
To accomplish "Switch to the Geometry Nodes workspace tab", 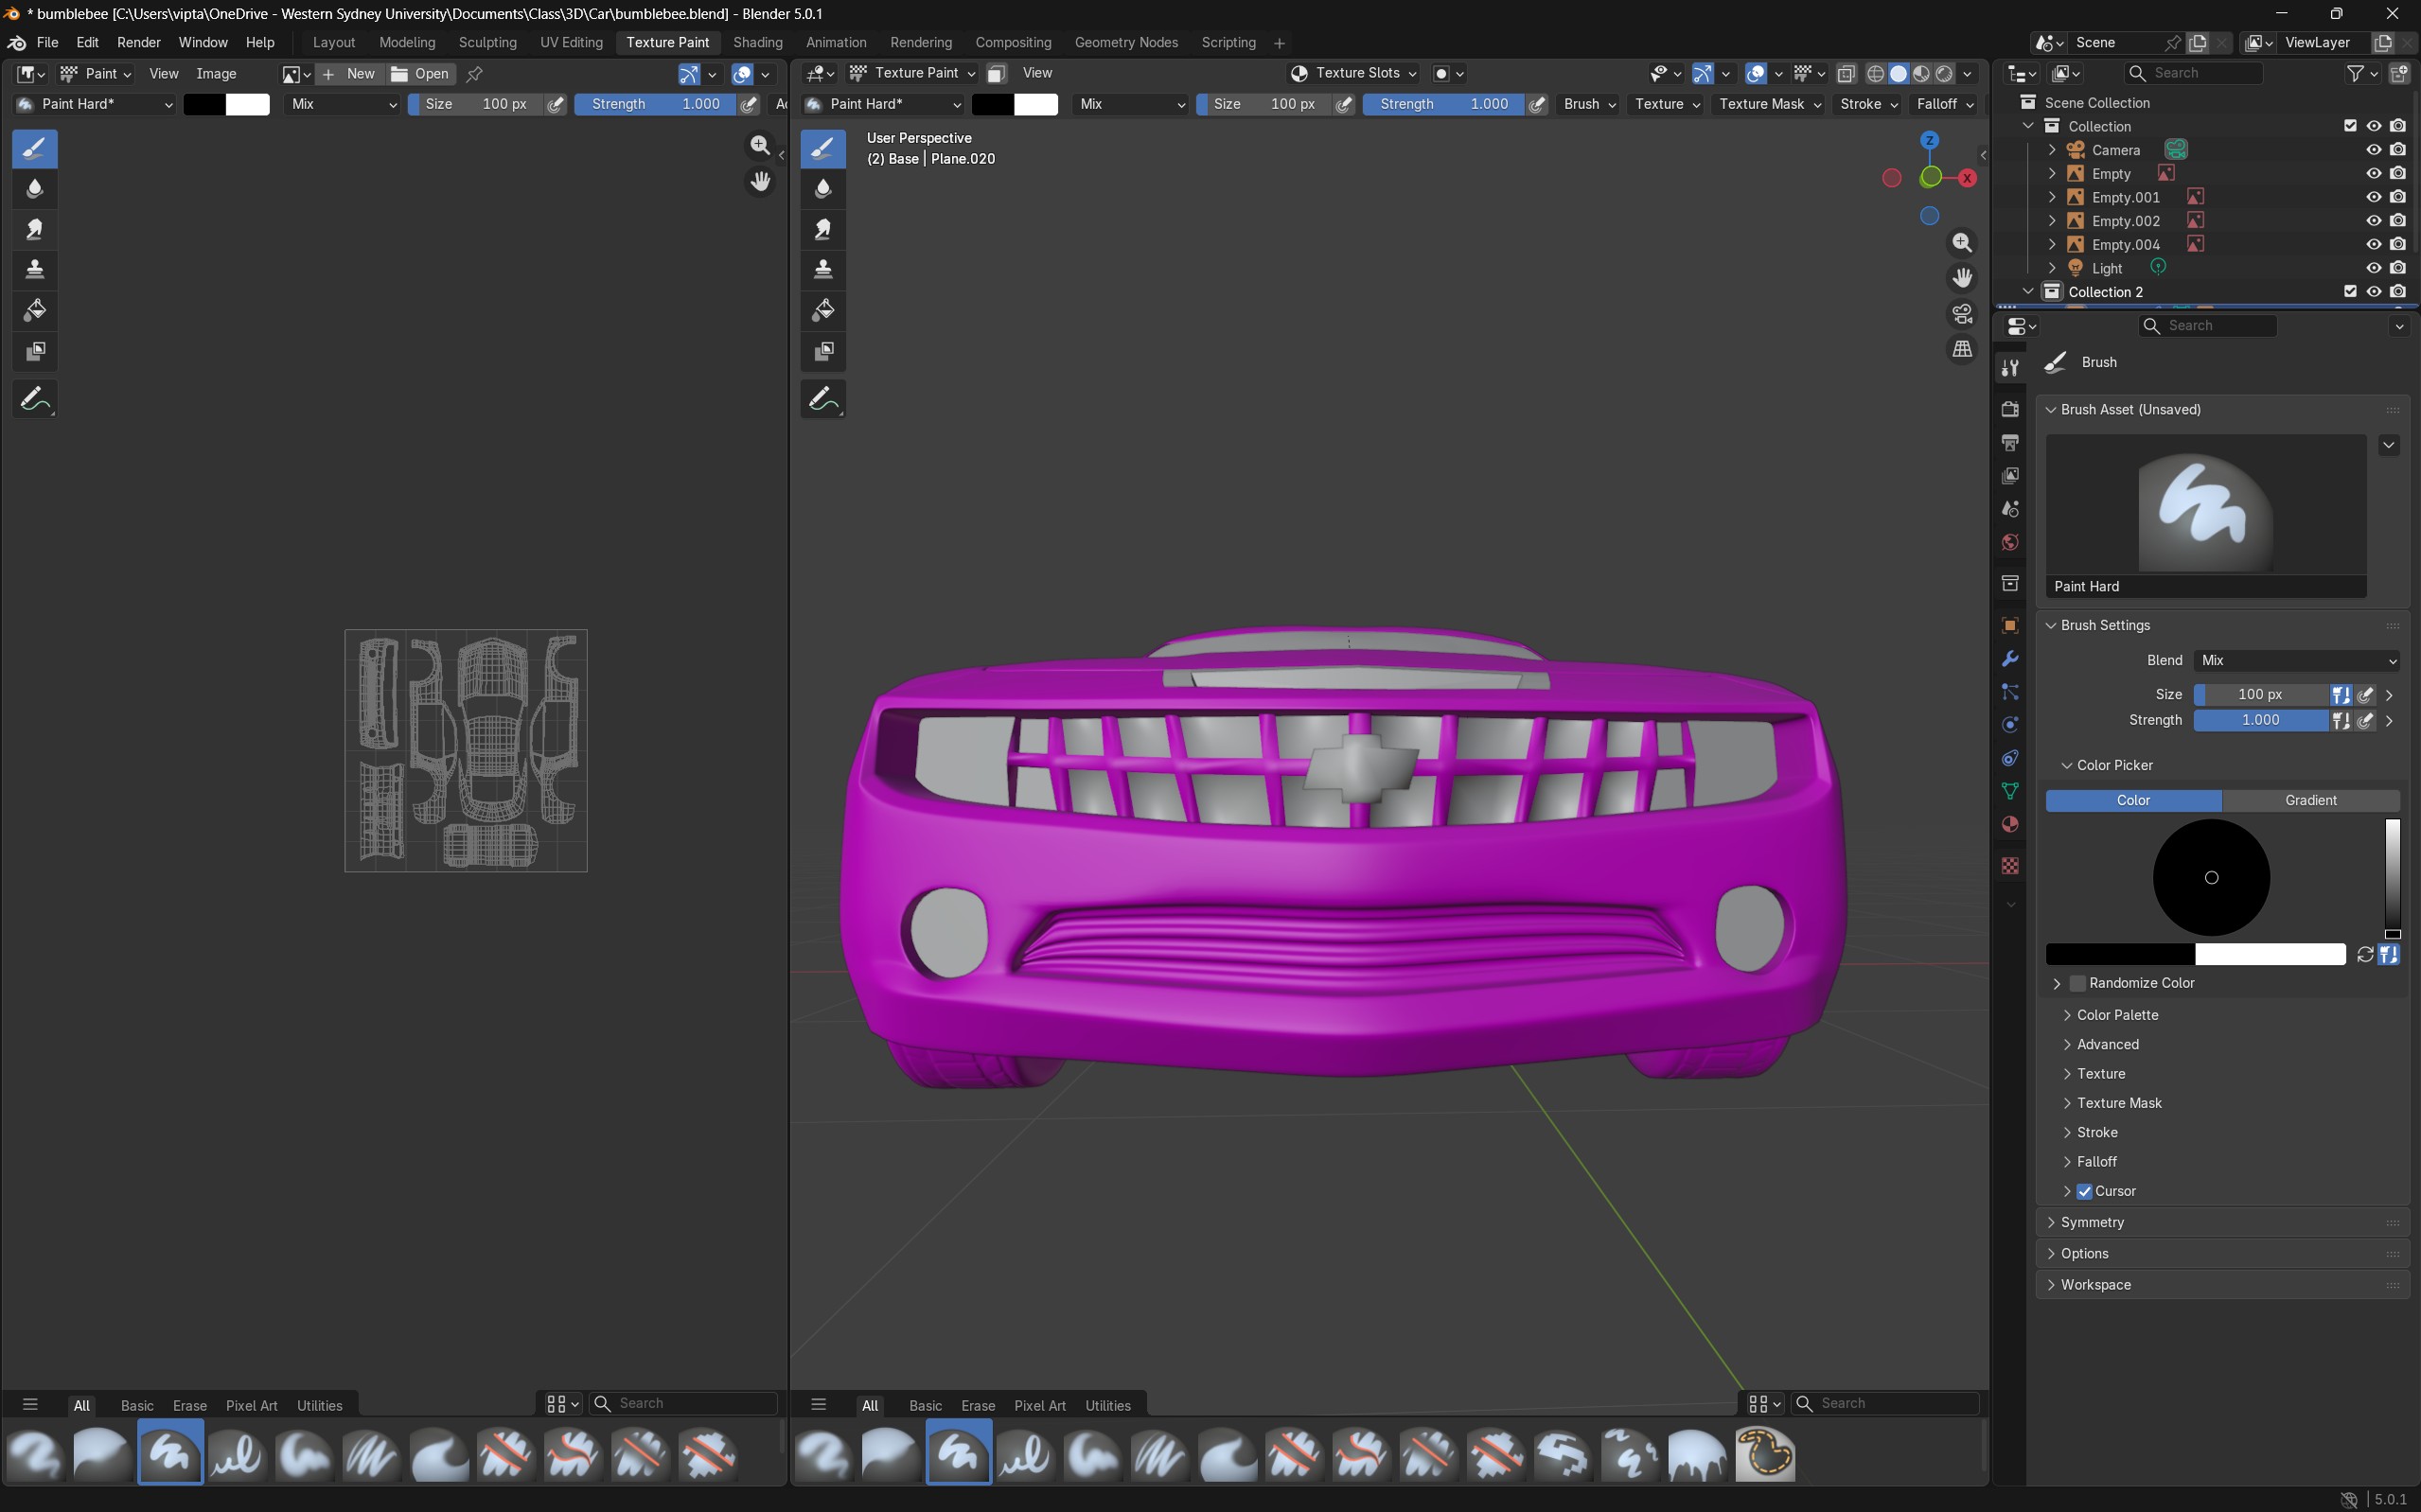I will [x=1126, y=43].
